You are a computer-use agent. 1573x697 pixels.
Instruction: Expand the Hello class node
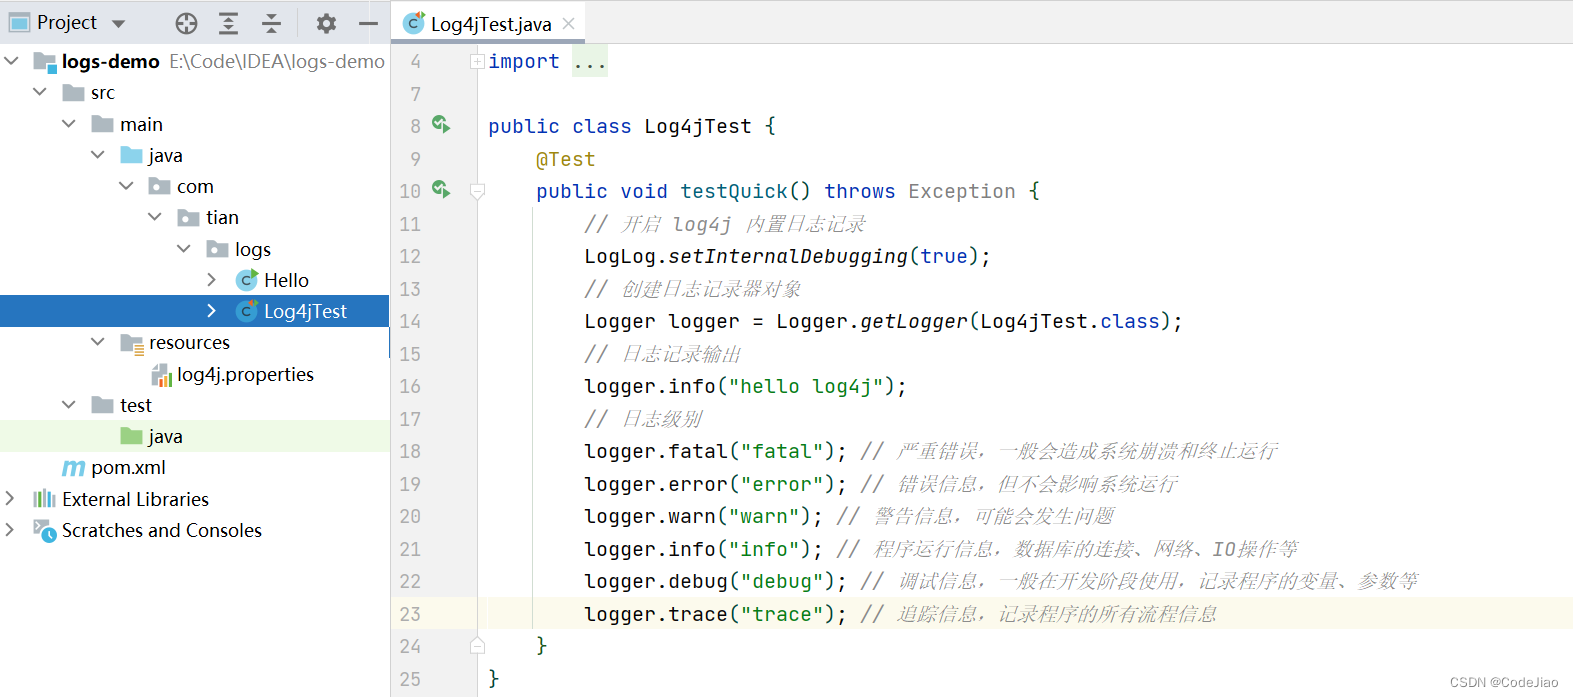[x=212, y=280]
